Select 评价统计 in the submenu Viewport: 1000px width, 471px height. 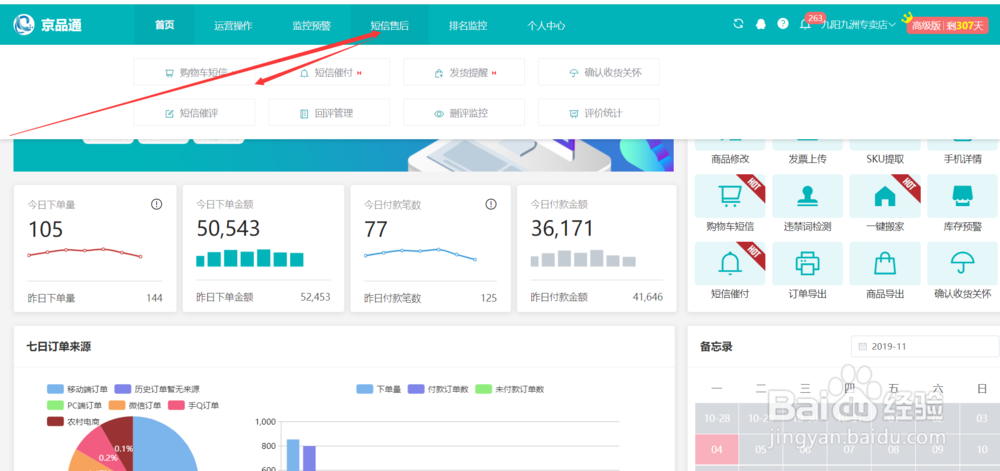[599, 113]
